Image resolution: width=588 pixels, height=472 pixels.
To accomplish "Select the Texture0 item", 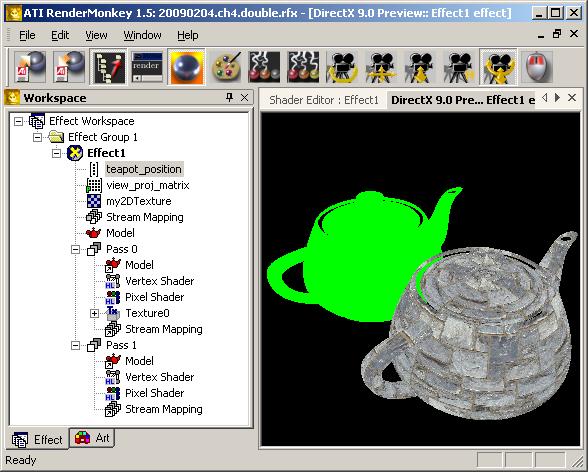I will pos(147,313).
